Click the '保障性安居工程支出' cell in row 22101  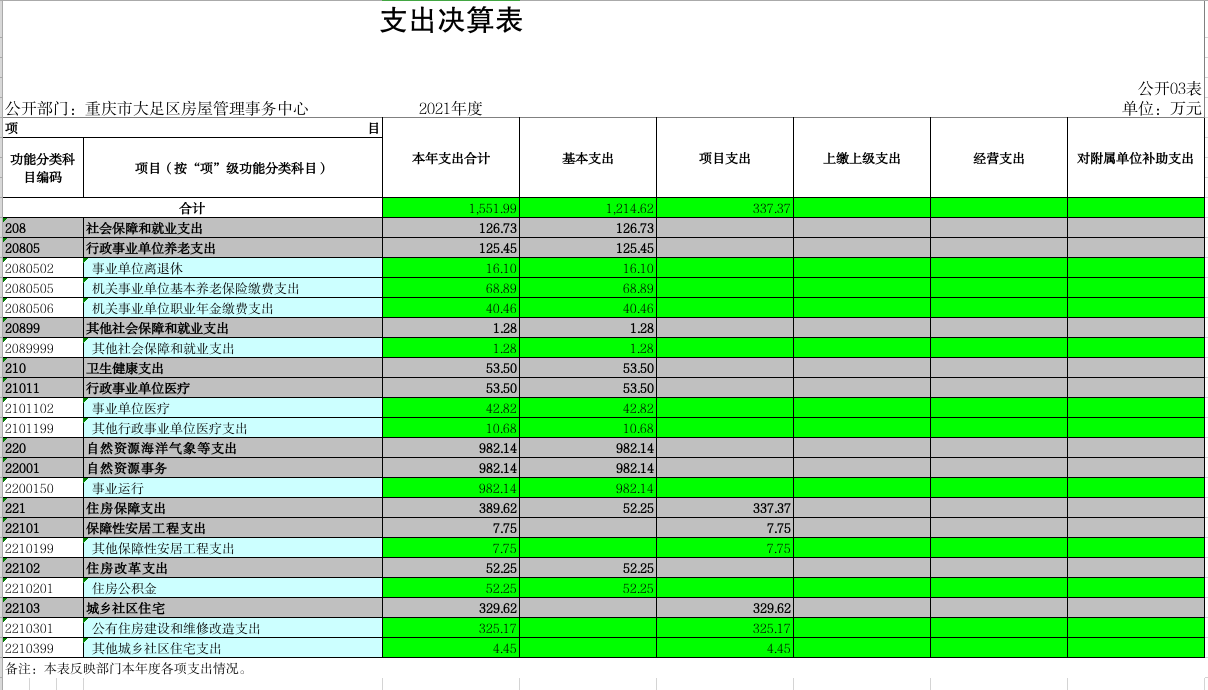233,528
